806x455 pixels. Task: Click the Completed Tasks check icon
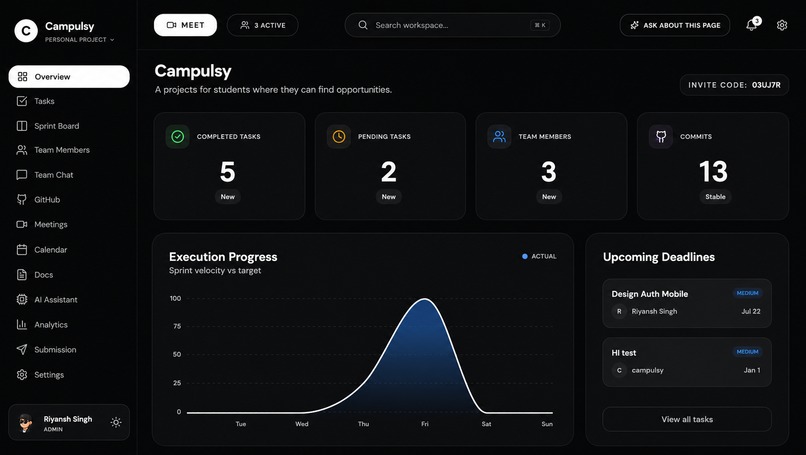[x=177, y=136]
